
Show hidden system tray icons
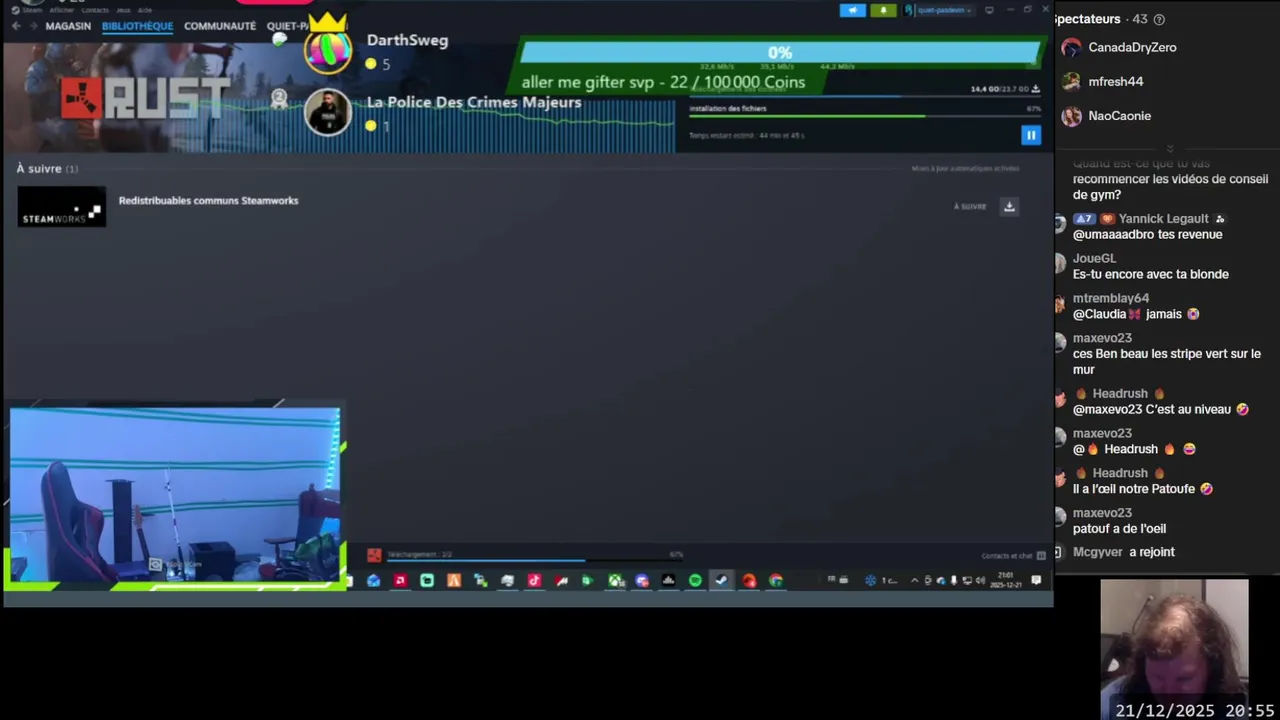pos(914,580)
